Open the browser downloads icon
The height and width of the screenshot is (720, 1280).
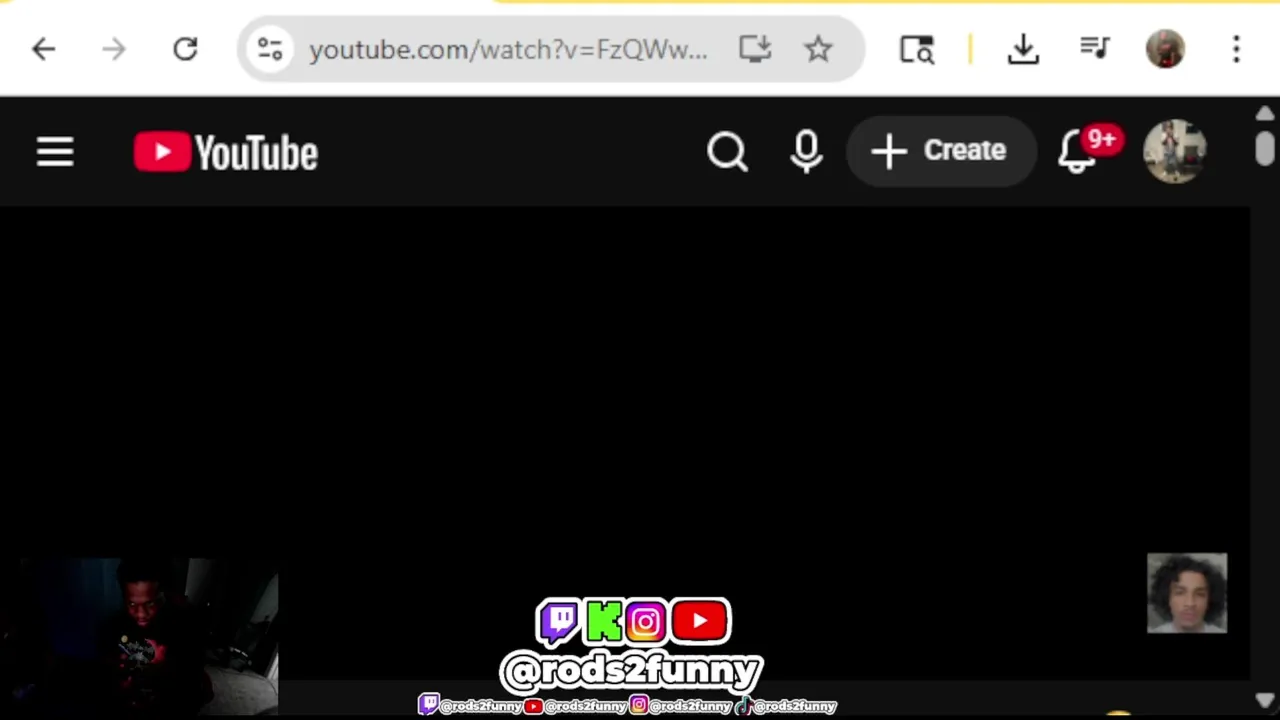1023,49
